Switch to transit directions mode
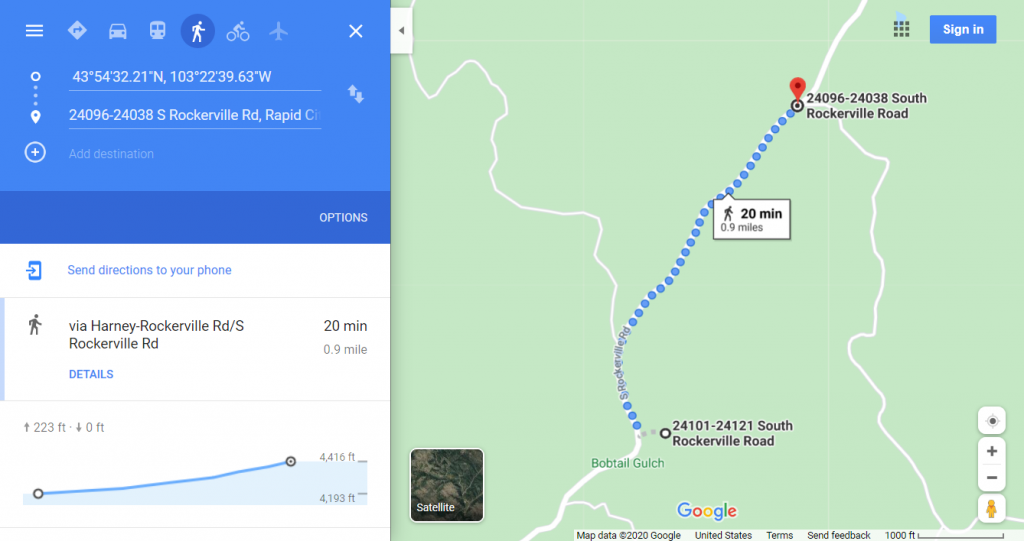The height and width of the screenshot is (541, 1024). coord(157,31)
